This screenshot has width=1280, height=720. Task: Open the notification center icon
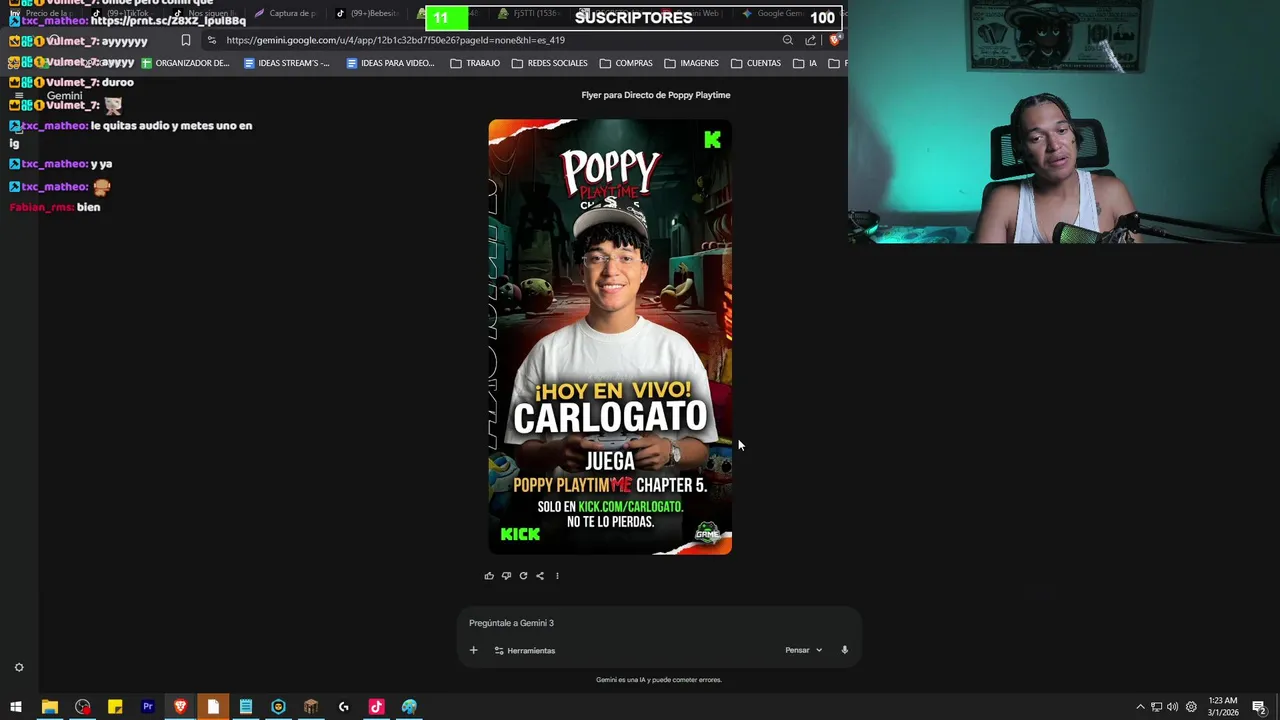[x=1259, y=707]
